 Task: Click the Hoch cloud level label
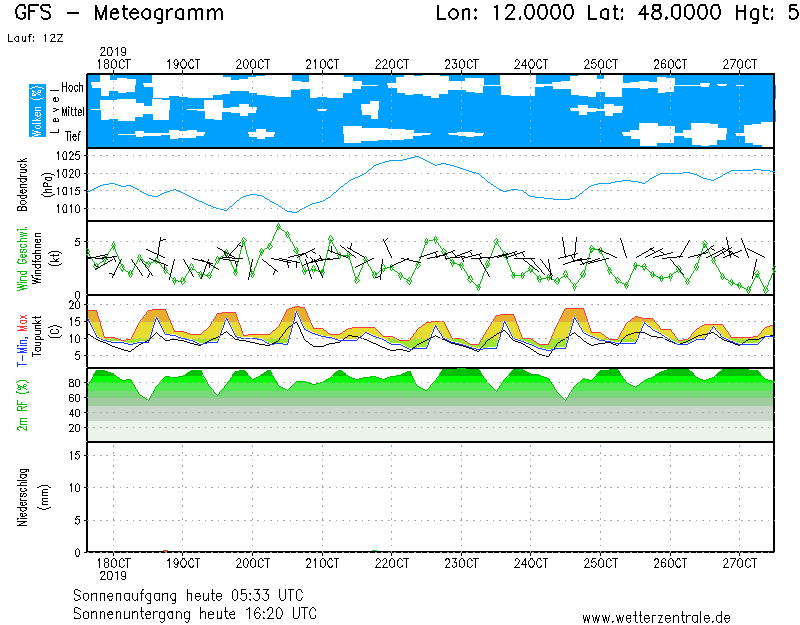(72, 88)
